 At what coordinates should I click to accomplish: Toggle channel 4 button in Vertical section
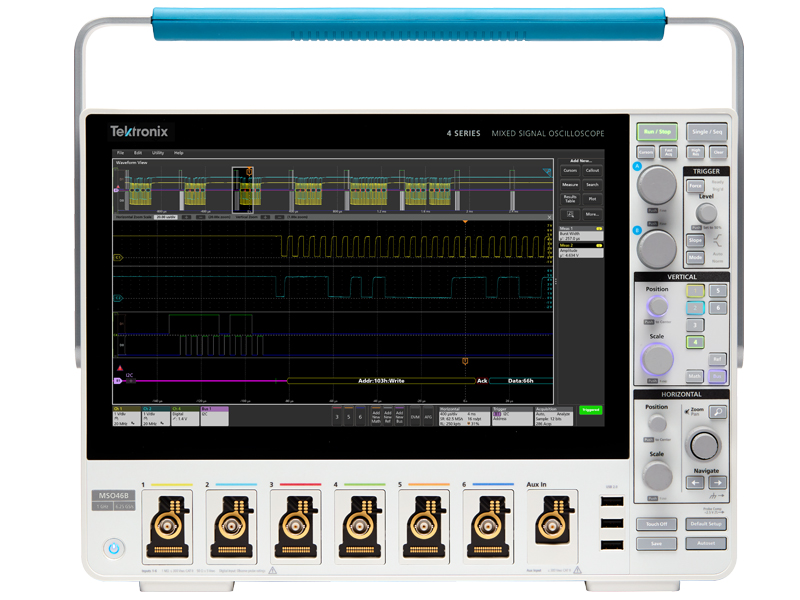coord(695,342)
